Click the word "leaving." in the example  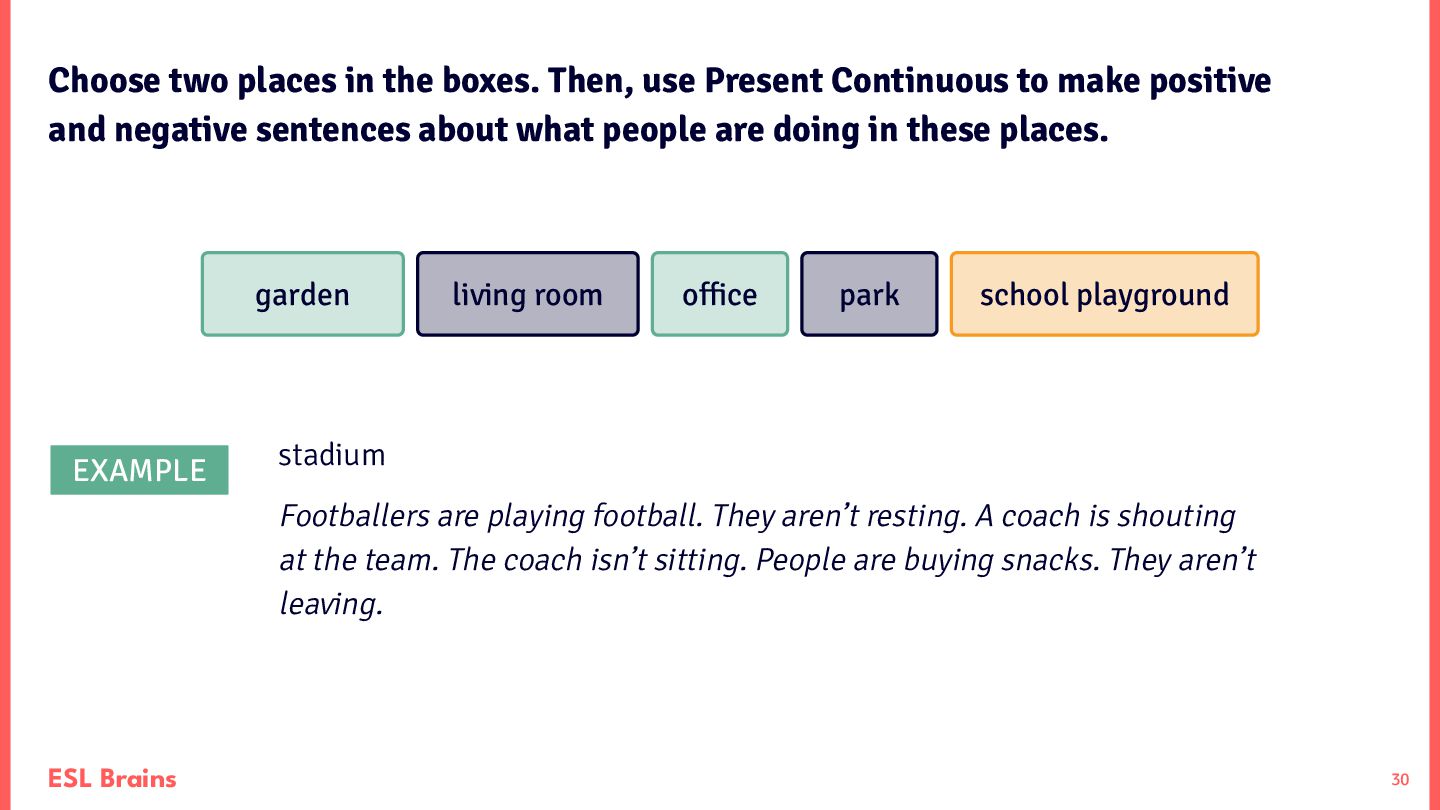pyautogui.click(x=331, y=604)
